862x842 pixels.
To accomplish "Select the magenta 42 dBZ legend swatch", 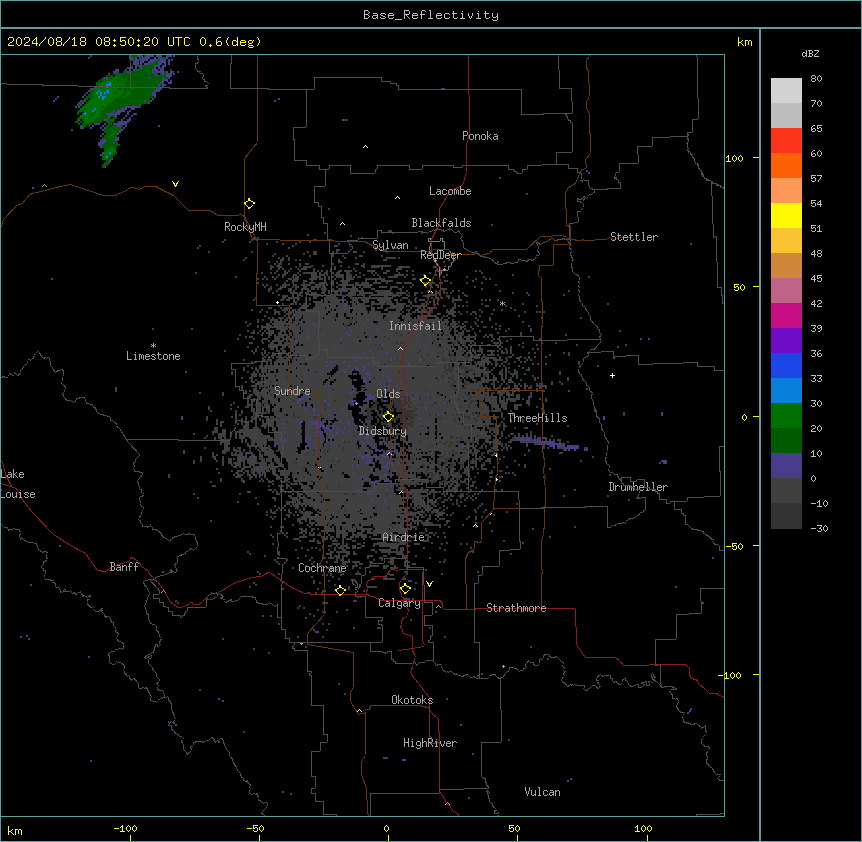I will 786,315.
